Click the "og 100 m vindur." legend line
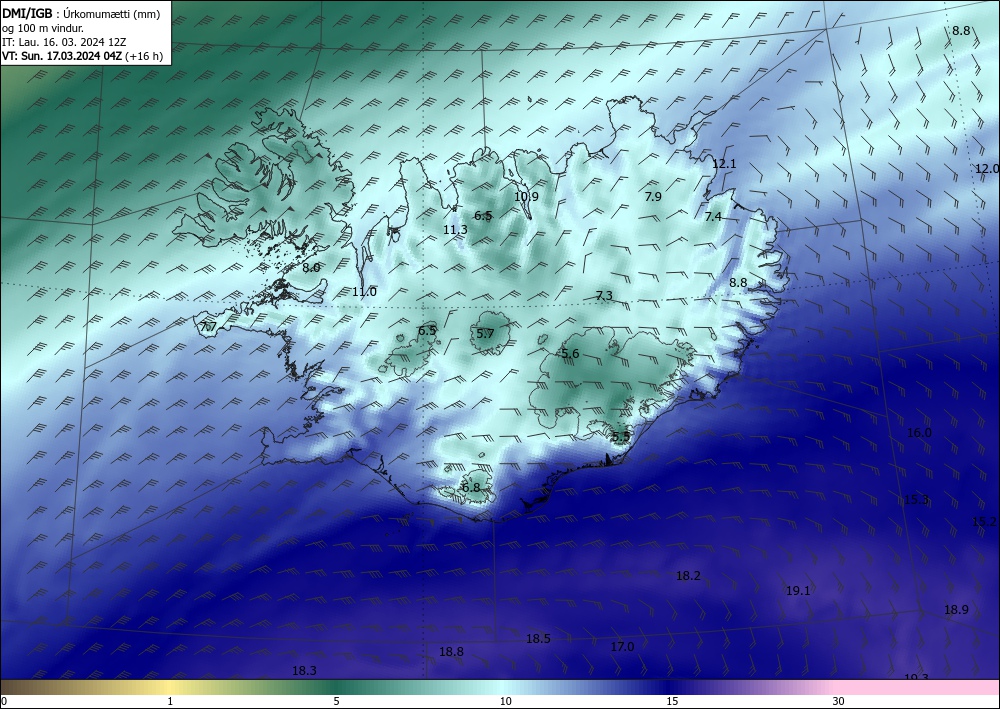This screenshot has height=709, width=1000. click(x=43, y=28)
